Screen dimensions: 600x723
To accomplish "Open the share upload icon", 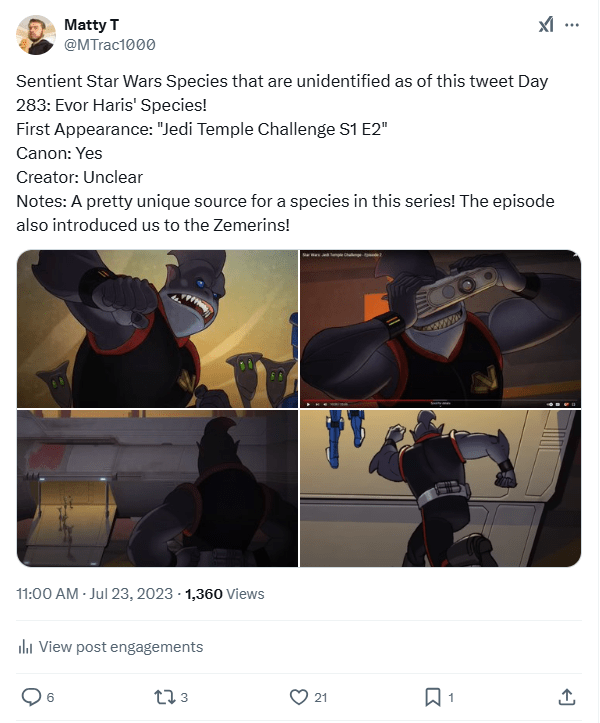I will point(566,697).
